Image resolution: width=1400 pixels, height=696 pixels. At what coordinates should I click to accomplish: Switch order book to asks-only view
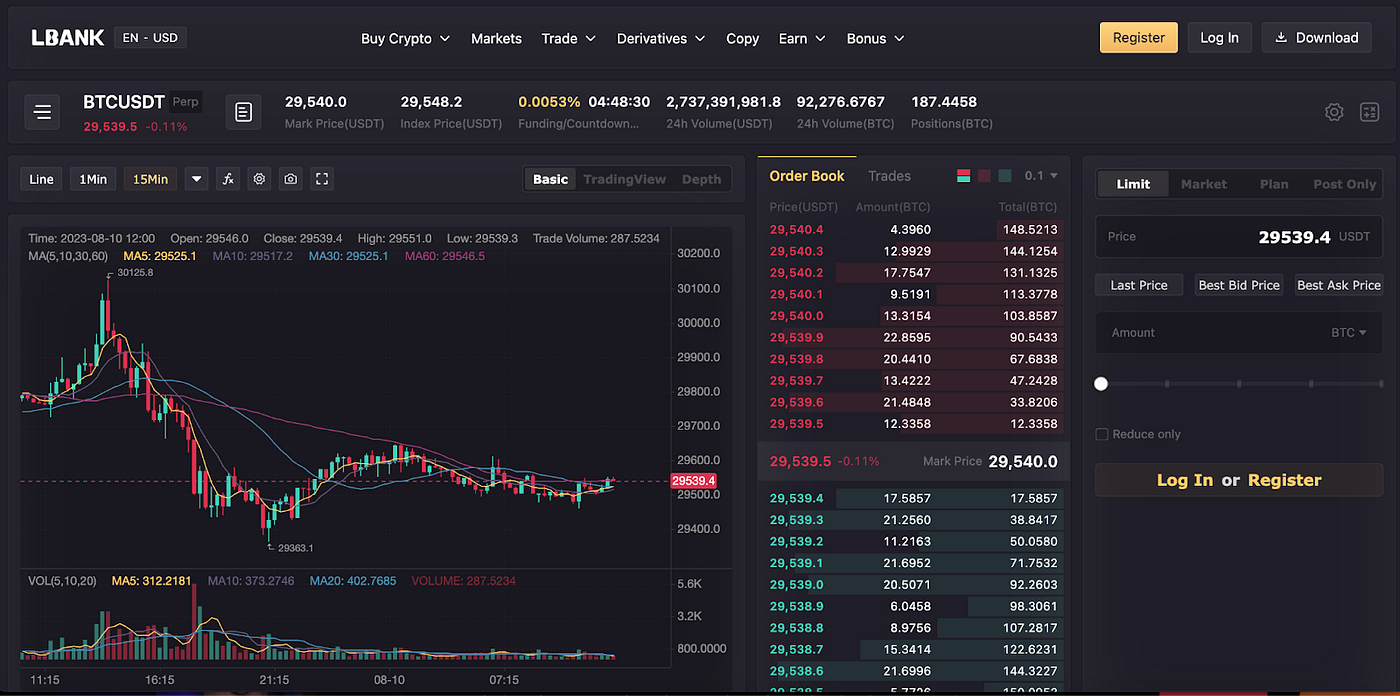[984, 175]
